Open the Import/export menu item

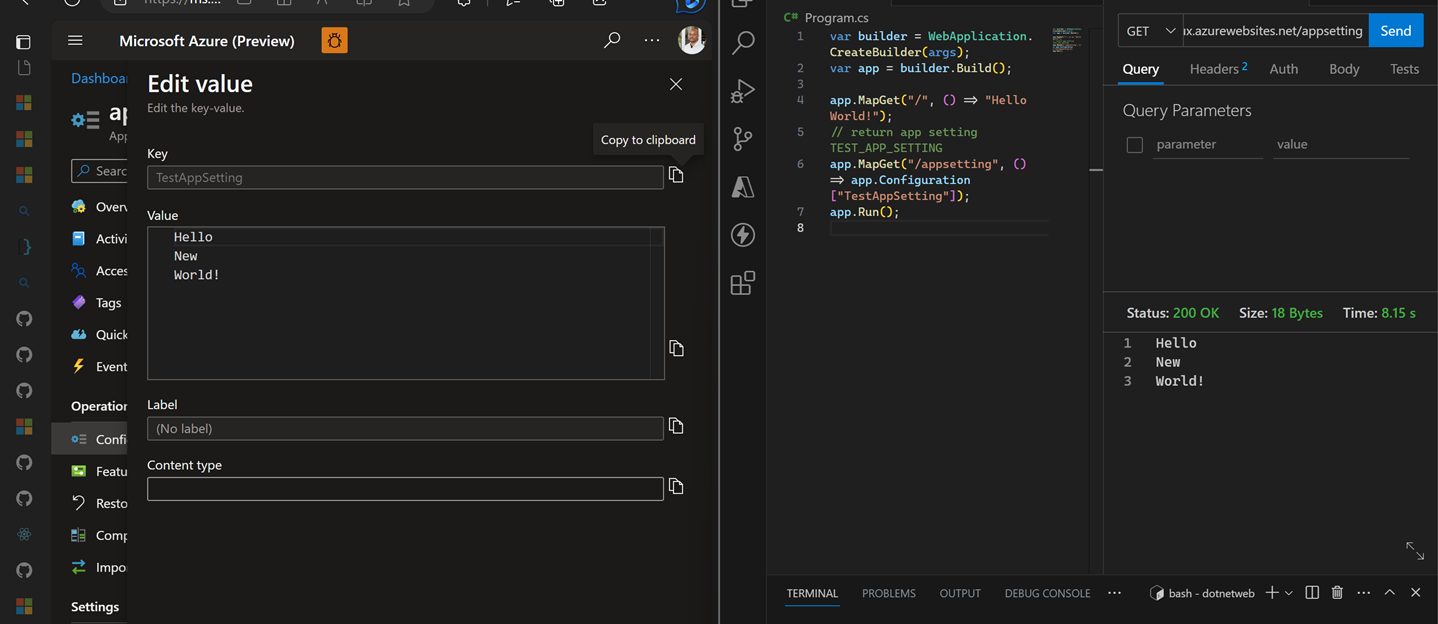coord(99,567)
